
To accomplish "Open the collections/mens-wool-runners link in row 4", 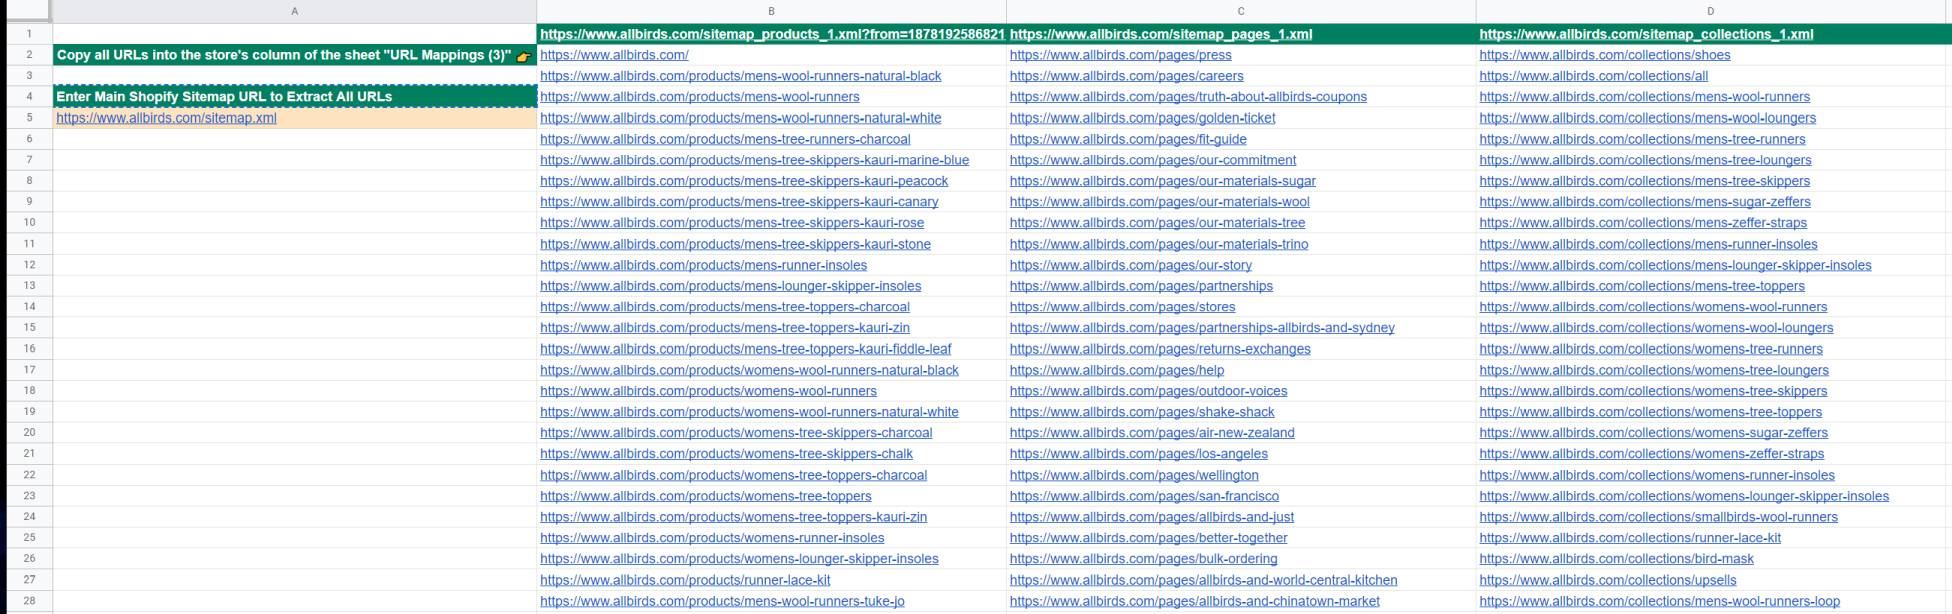I will [x=1645, y=97].
